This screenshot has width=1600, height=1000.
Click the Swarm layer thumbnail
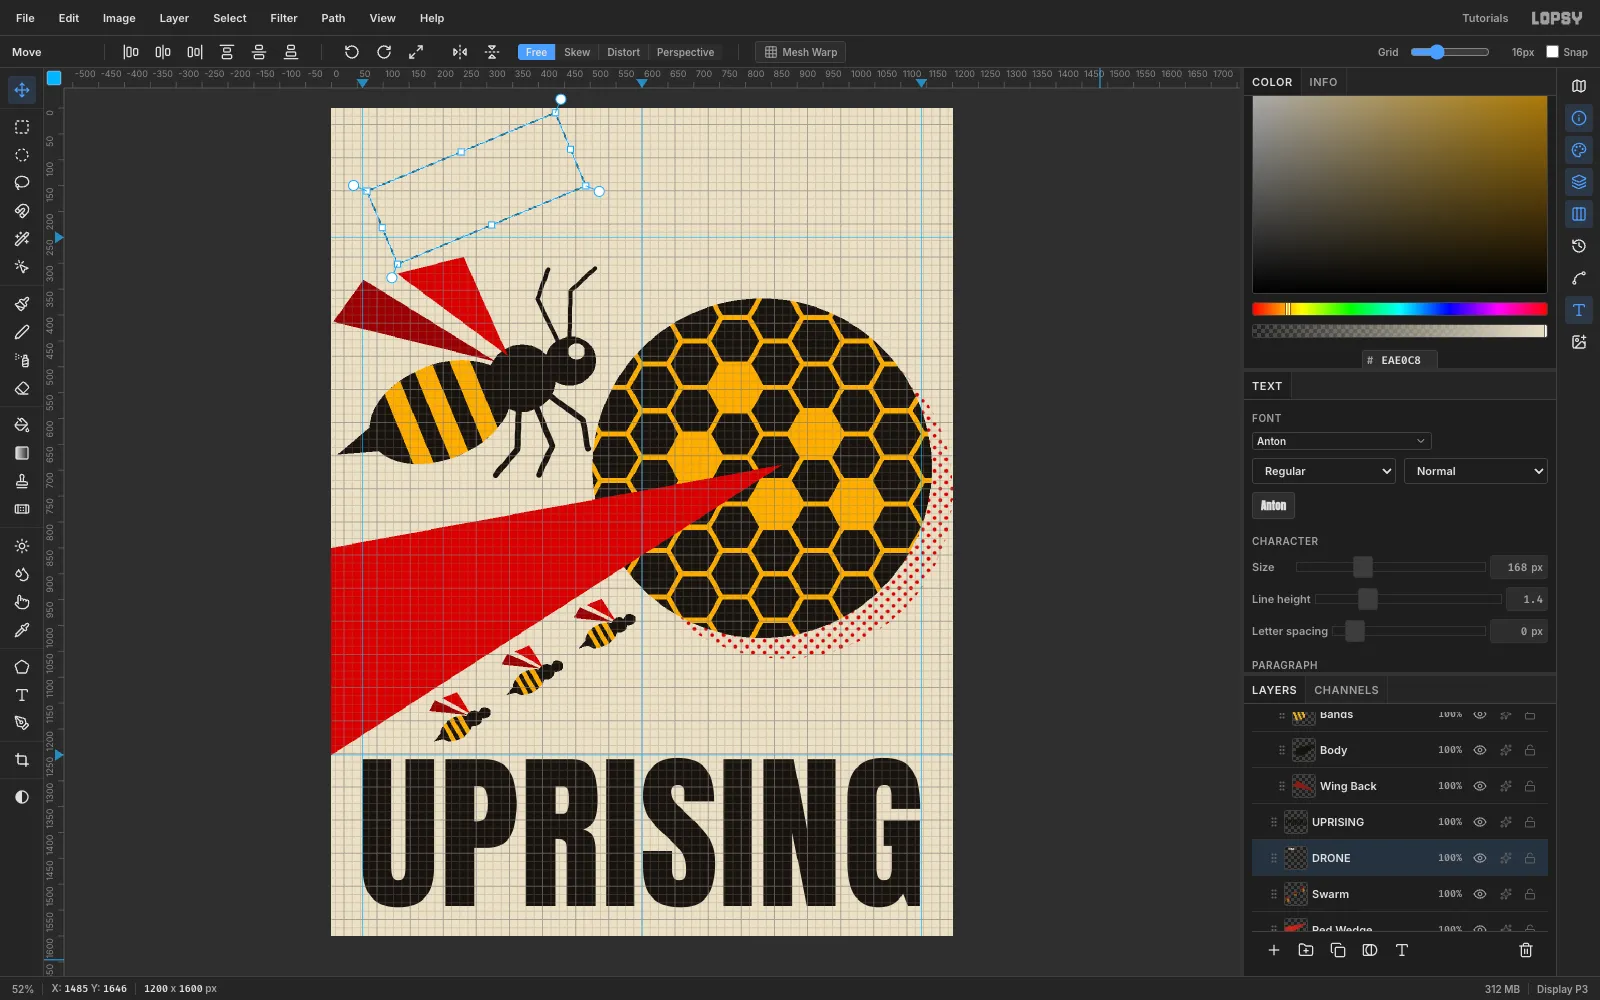click(x=1296, y=894)
